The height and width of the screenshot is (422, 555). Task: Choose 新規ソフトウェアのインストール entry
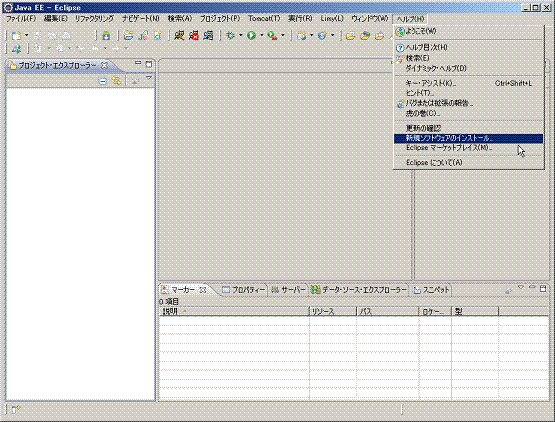(469, 138)
